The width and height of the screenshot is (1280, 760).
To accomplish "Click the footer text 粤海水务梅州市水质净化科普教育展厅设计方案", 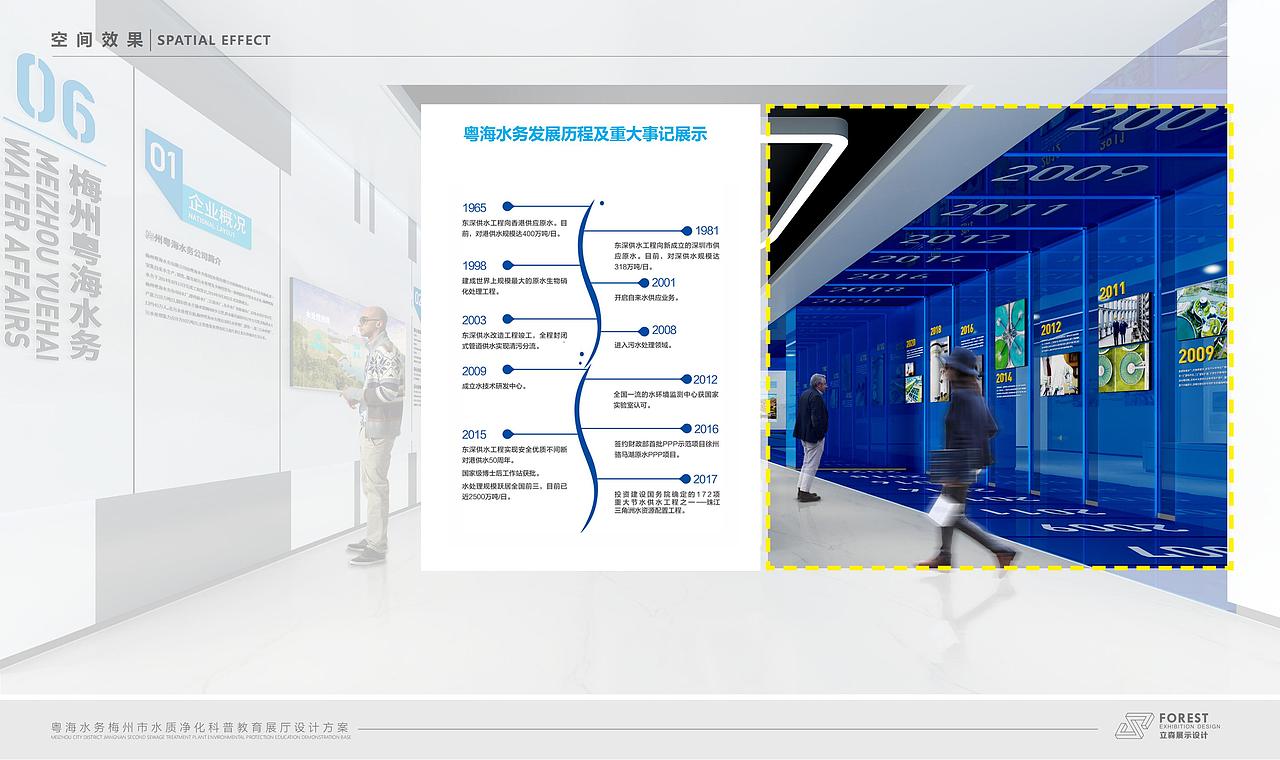I will coord(199,727).
